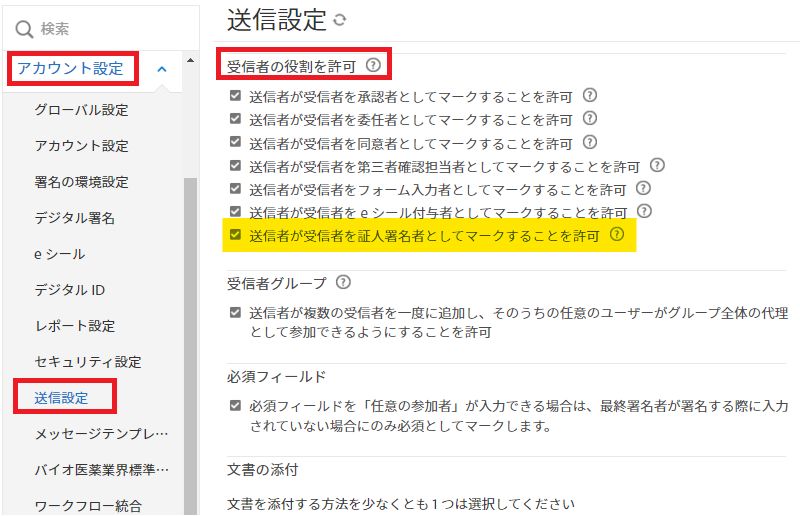Click label 送信者が受信者を承認者としてマークすることを許可
The image size is (800, 516).
click(x=411, y=97)
